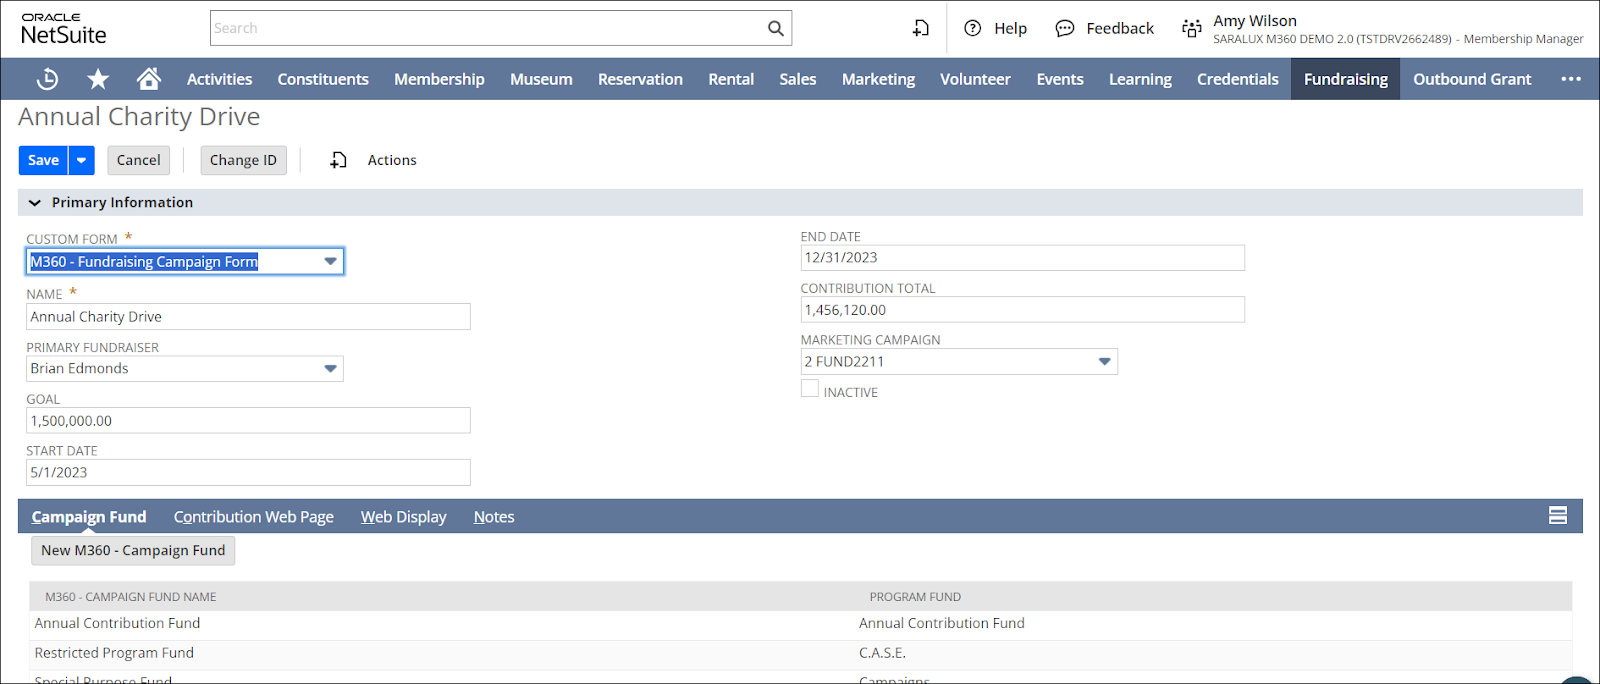Click the create new note icon in header
The height and width of the screenshot is (684, 1600).
pyautogui.click(x=921, y=29)
